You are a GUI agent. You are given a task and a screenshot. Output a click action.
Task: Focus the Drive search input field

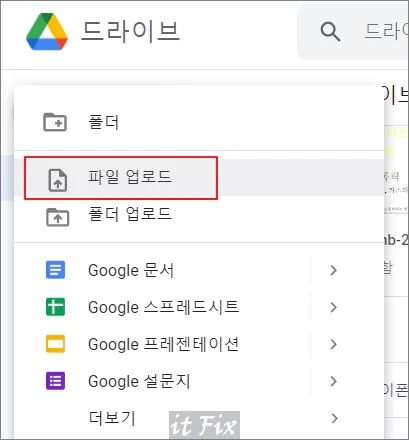point(354,32)
